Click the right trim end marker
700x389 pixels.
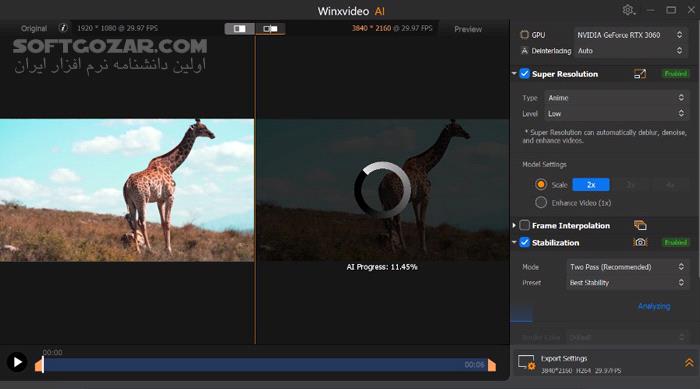click(492, 365)
